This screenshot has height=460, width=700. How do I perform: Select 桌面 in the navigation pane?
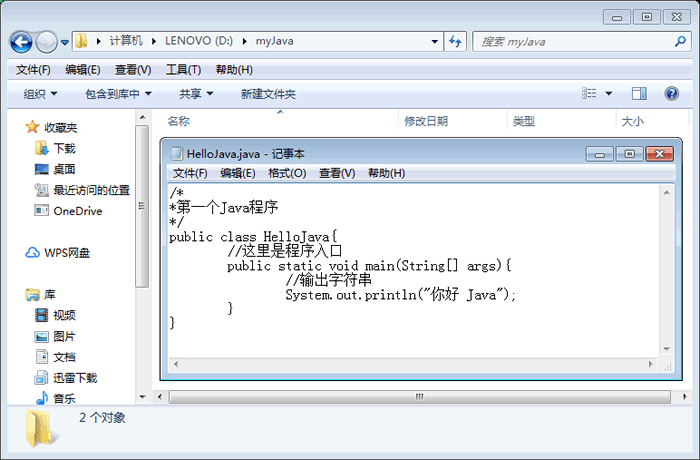pyautogui.click(x=64, y=169)
